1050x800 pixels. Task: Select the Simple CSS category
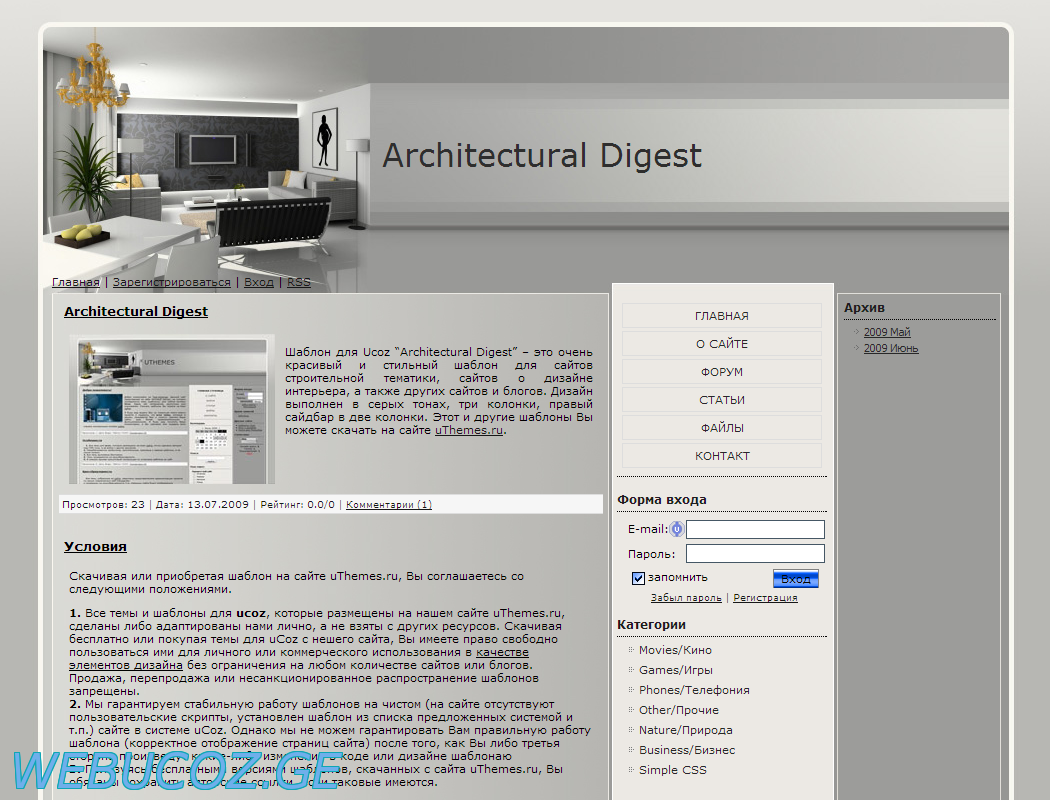point(672,771)
